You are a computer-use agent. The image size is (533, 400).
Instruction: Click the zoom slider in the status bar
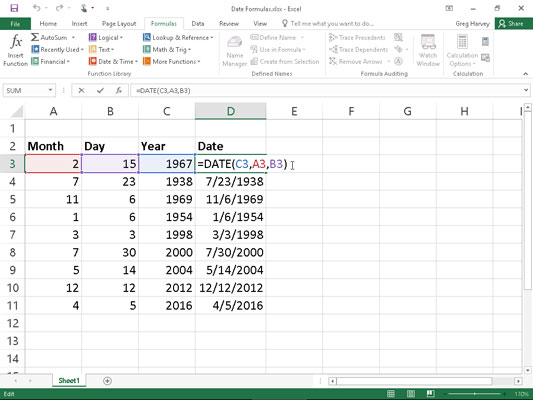click(x=474, y=394)
